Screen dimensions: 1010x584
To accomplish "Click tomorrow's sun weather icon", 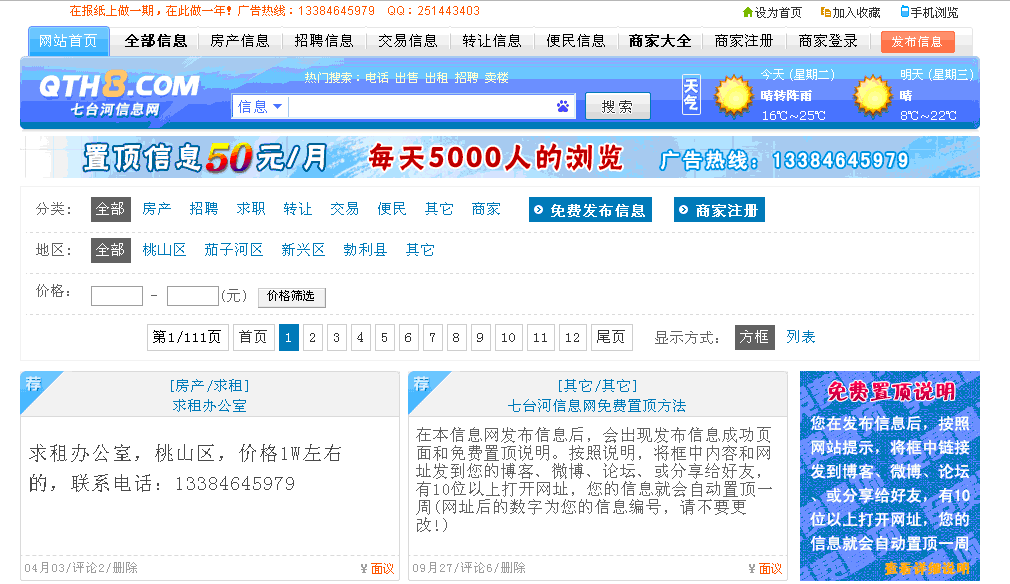I will tap(872, 95).
